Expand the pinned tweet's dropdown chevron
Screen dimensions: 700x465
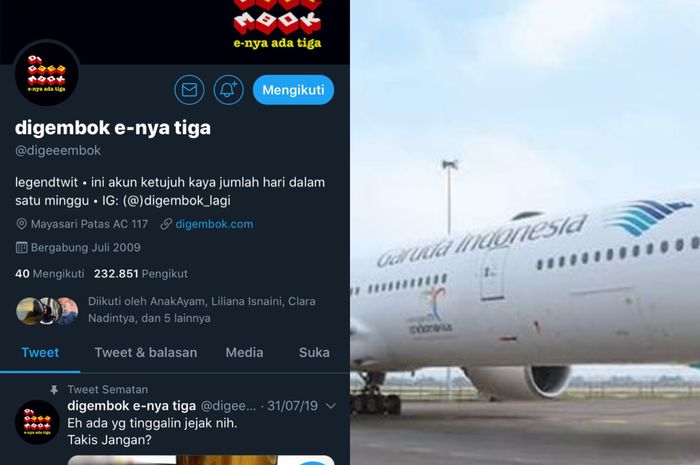point(331,406)
